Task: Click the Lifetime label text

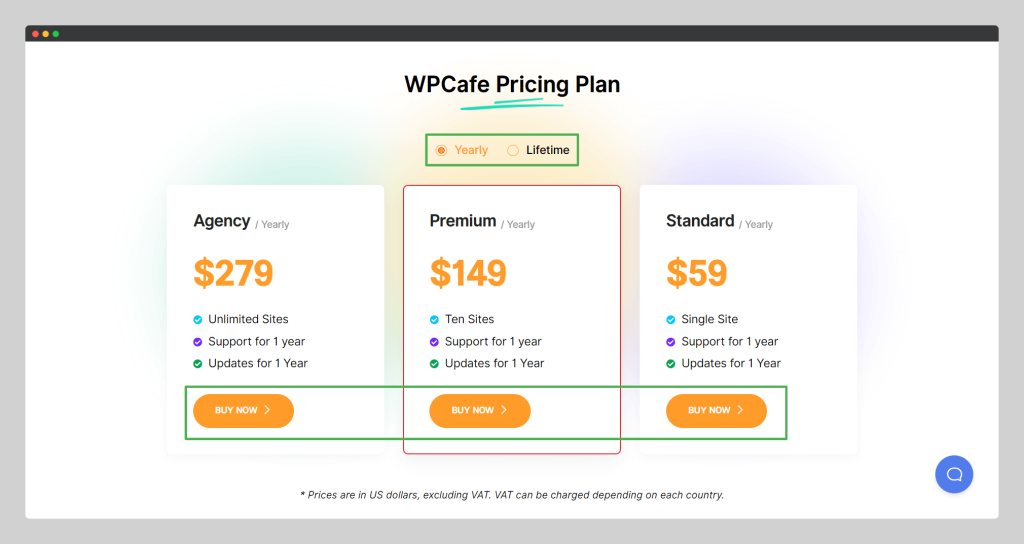Action: point(547,150)
